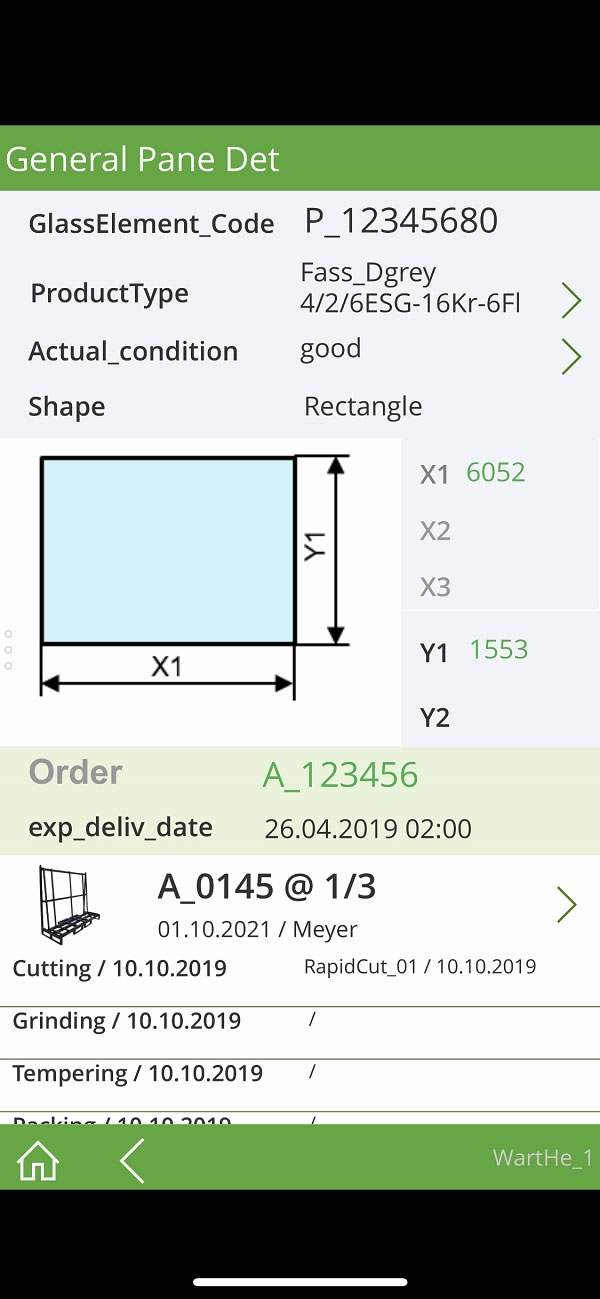Open order A_123456 link
Image resolution: width=600 pixels, height=1299 pixels.
pos(340,775)
